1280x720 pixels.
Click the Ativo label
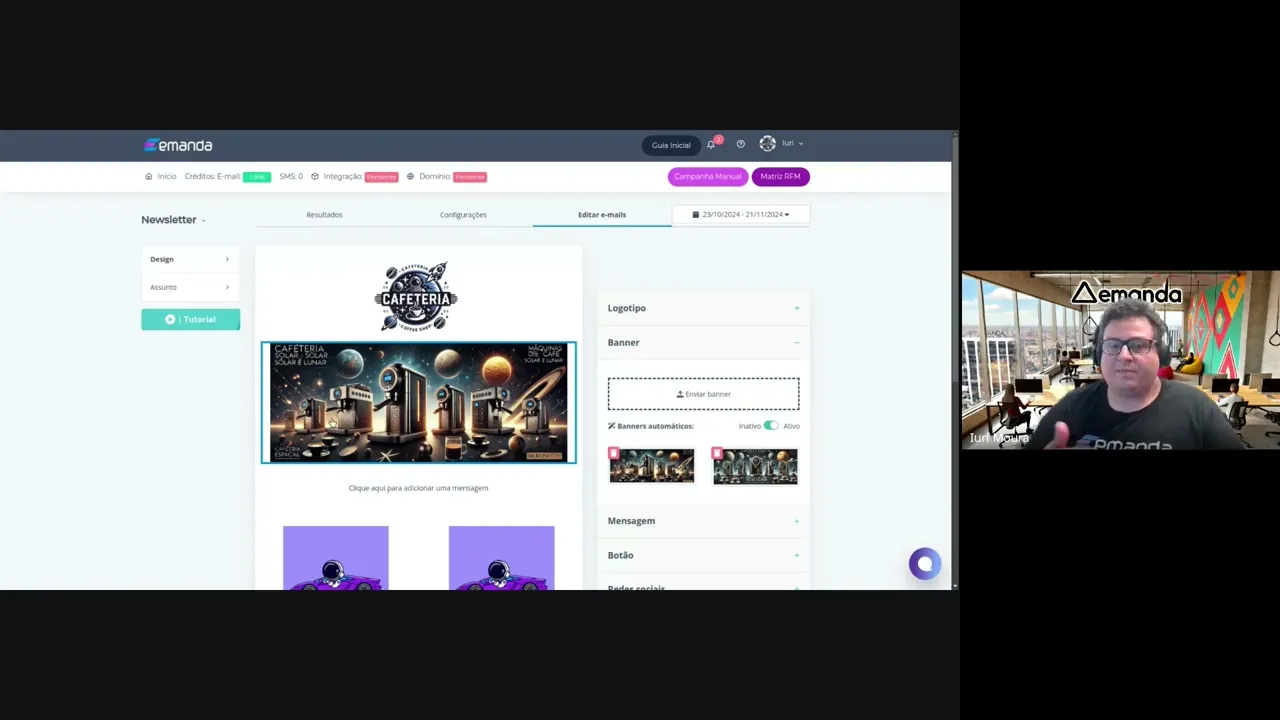(x=791, y=426)
